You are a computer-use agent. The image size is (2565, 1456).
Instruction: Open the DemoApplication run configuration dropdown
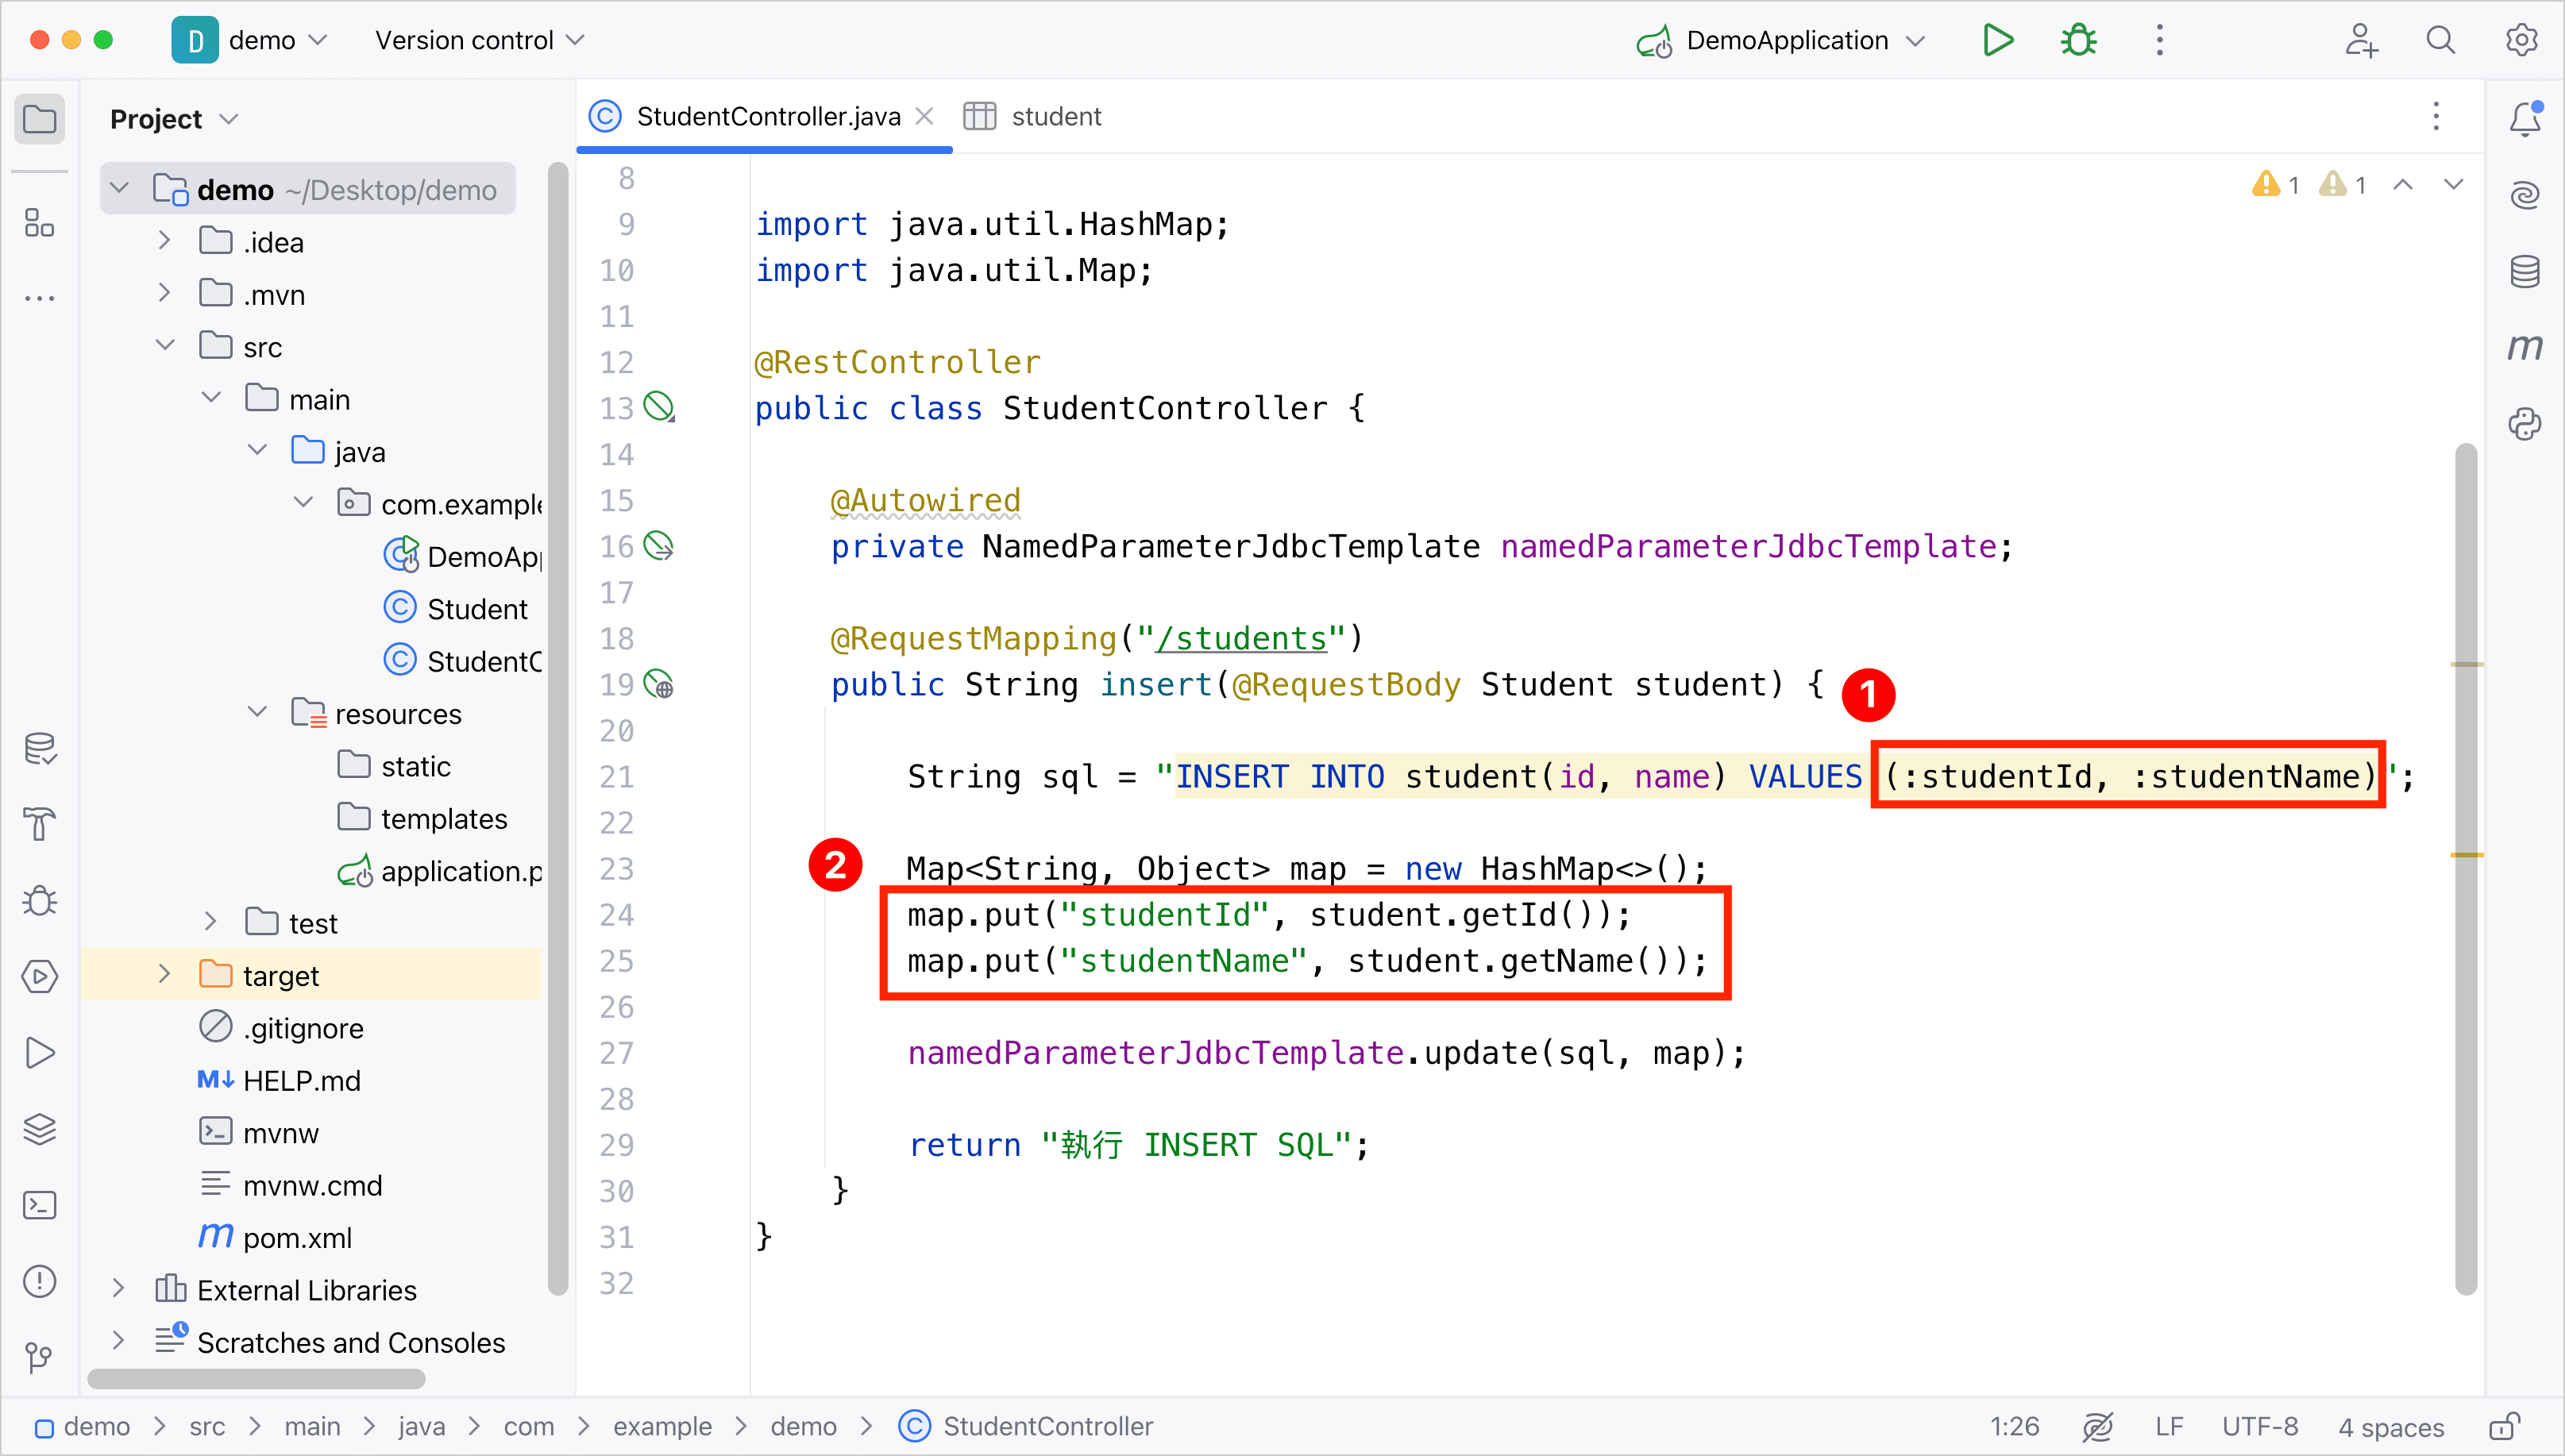click(x=1781, y=40)
